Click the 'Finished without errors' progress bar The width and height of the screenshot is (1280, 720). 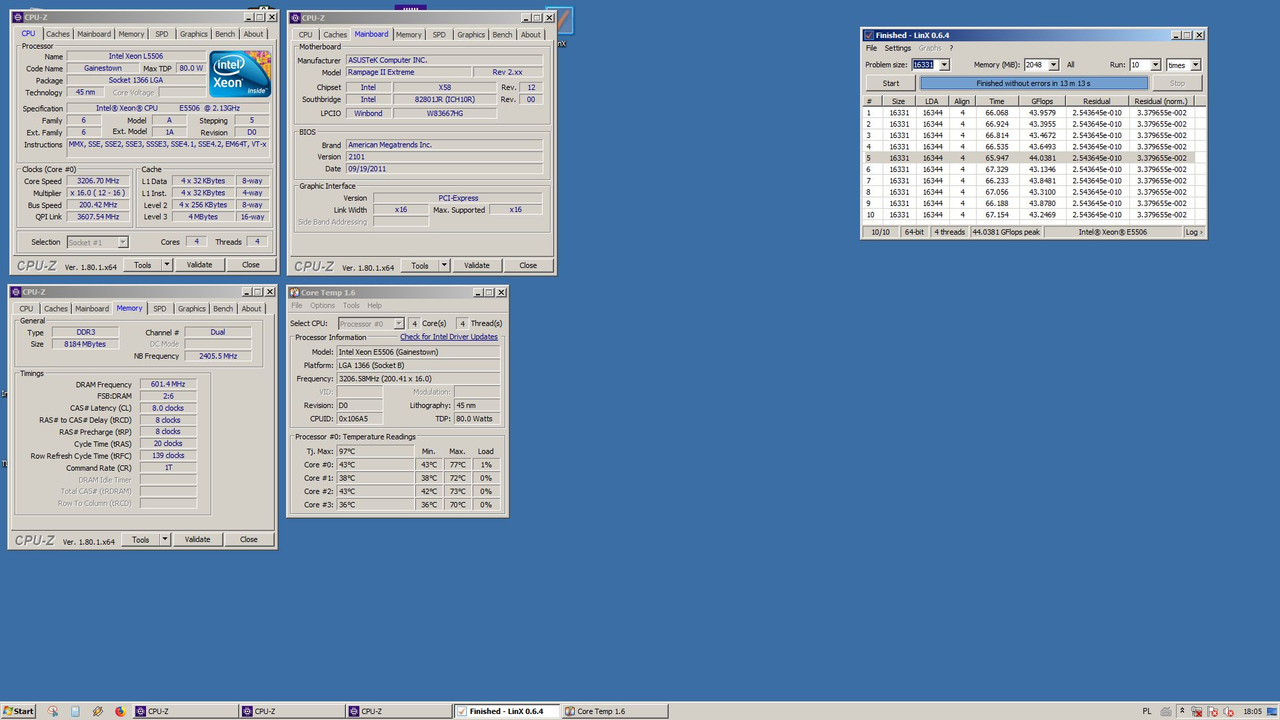pyautogui.click(x=1034, y=83)
